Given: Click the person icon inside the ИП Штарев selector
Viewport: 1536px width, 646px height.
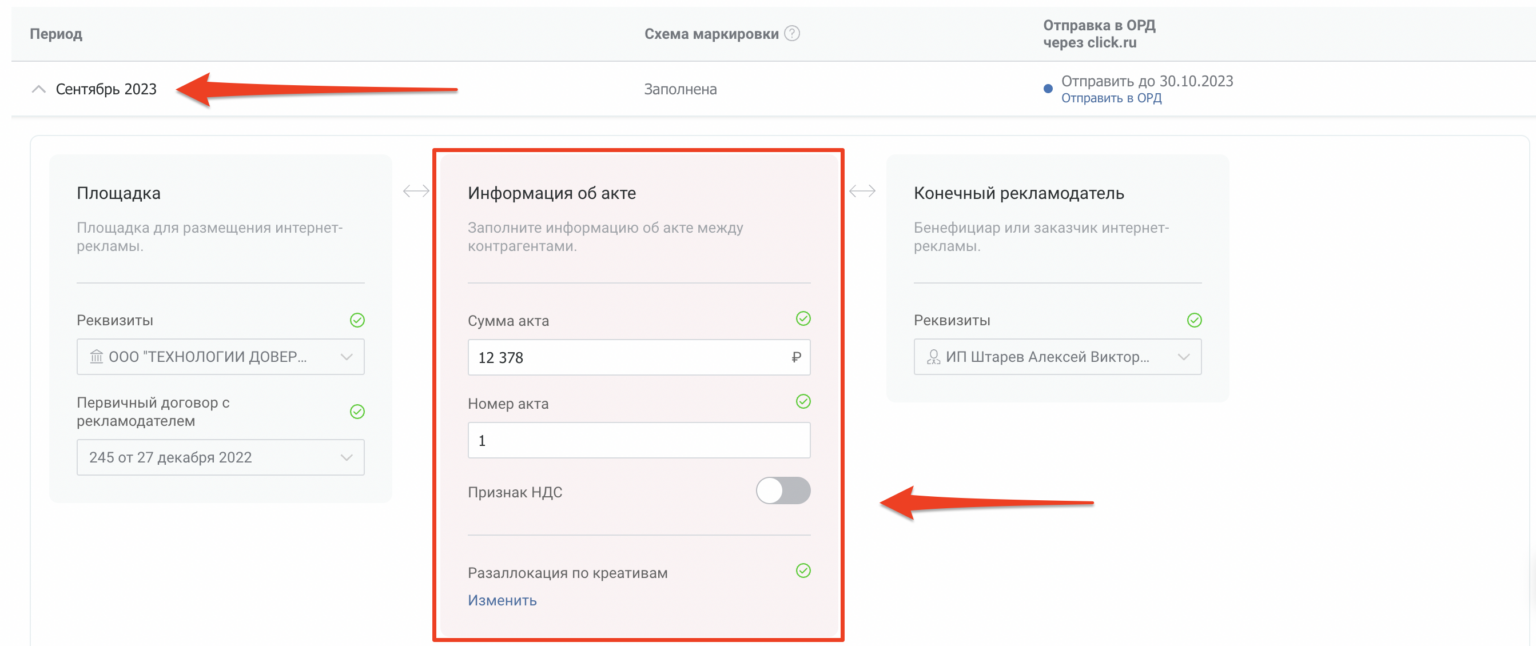Looking at the screenshot, I should (x=931, y=356).
